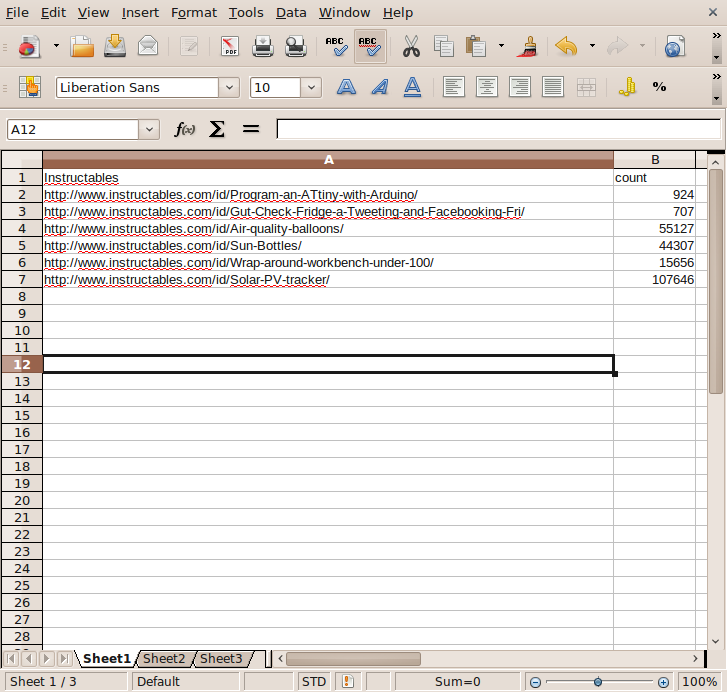Apply Justified alignment
The image size is (727, 692).
pyautogui.click(x=553, y=87)
